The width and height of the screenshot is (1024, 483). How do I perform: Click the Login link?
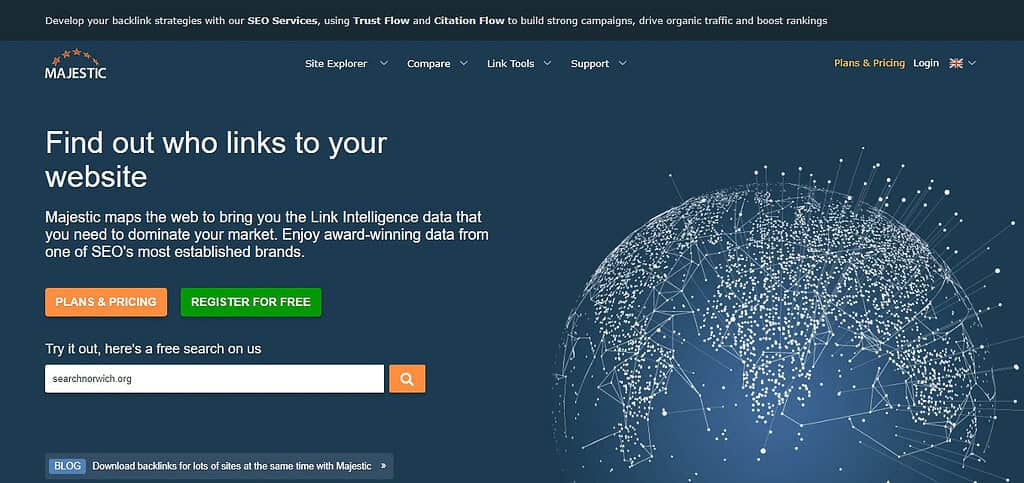pos(926,63)
